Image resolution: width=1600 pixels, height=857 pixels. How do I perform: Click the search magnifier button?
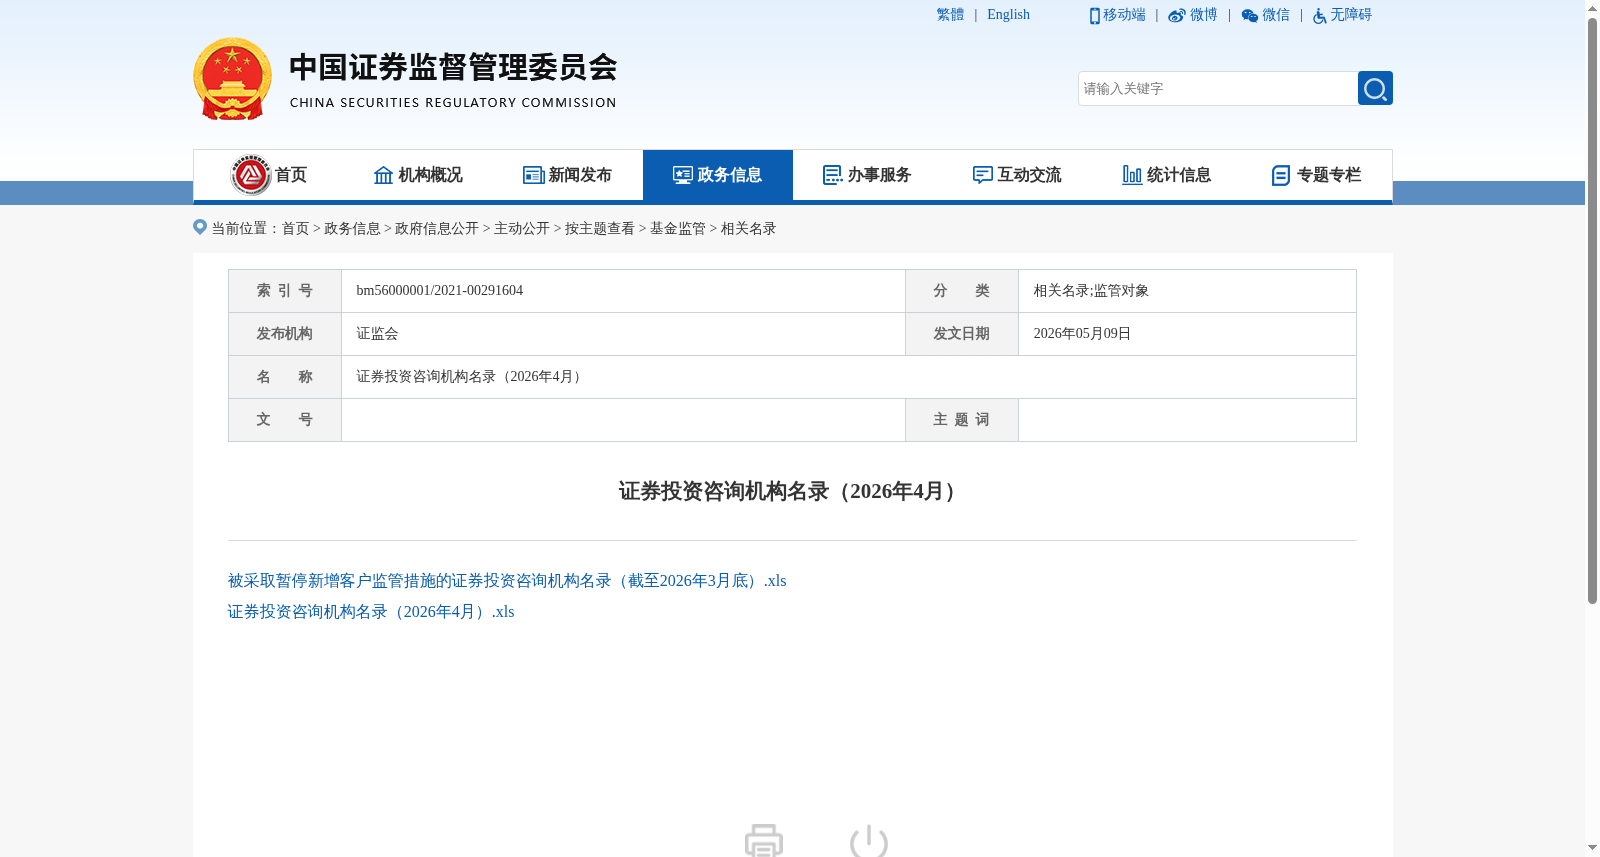pyautogui.click(x=1375, y=88)
